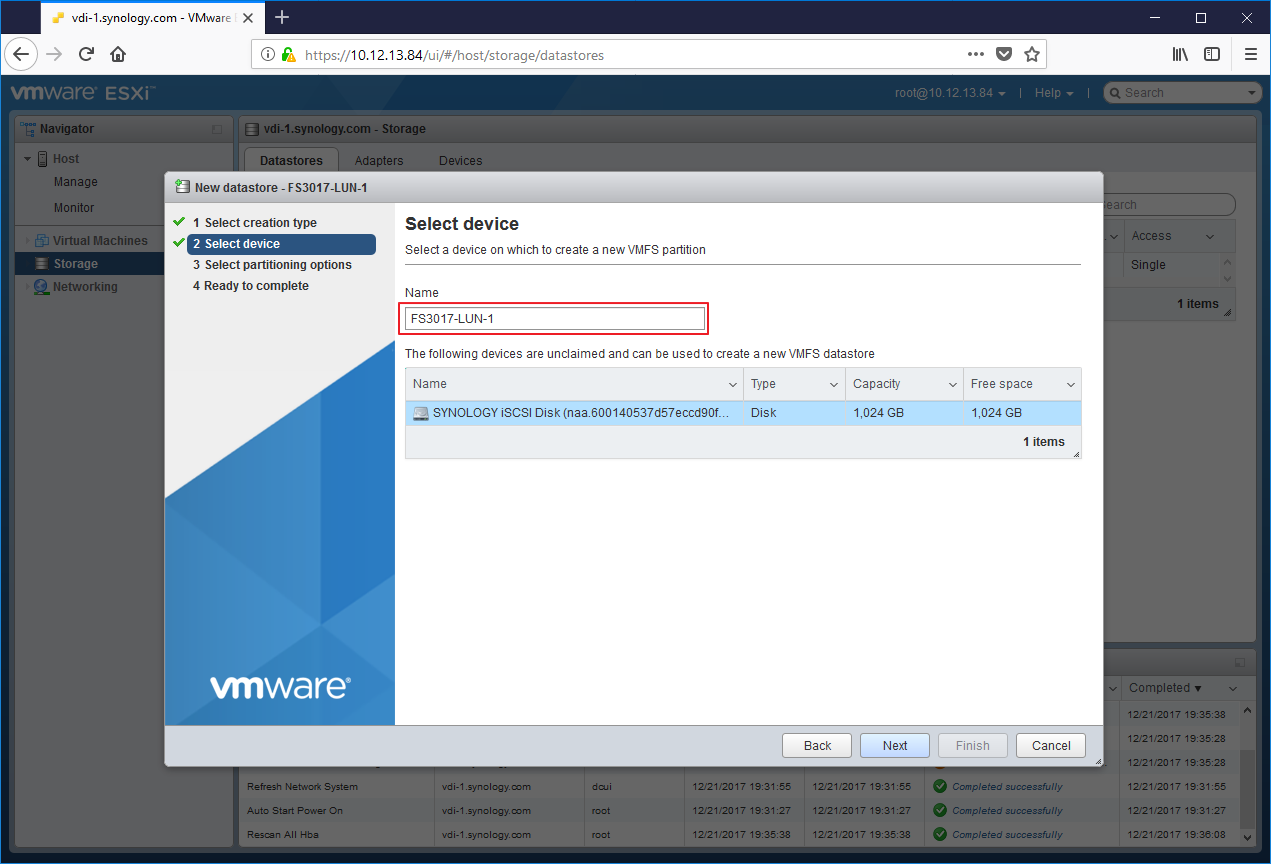This screenshot has height=864, width=1271.
Task: Select wizard step 2 Select device
Action: [x=281, y=244]
